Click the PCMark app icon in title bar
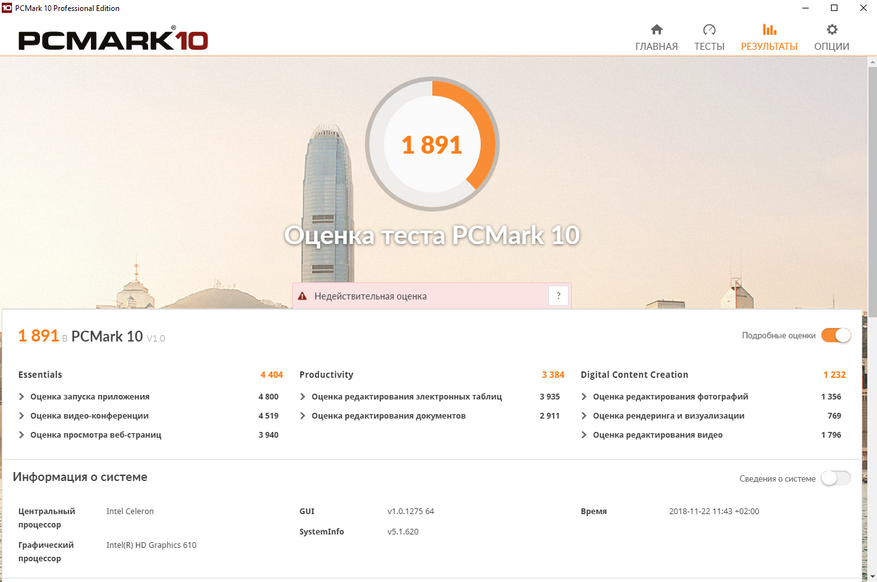The width and height of the screenshot is (877, 582). point(8,8)
